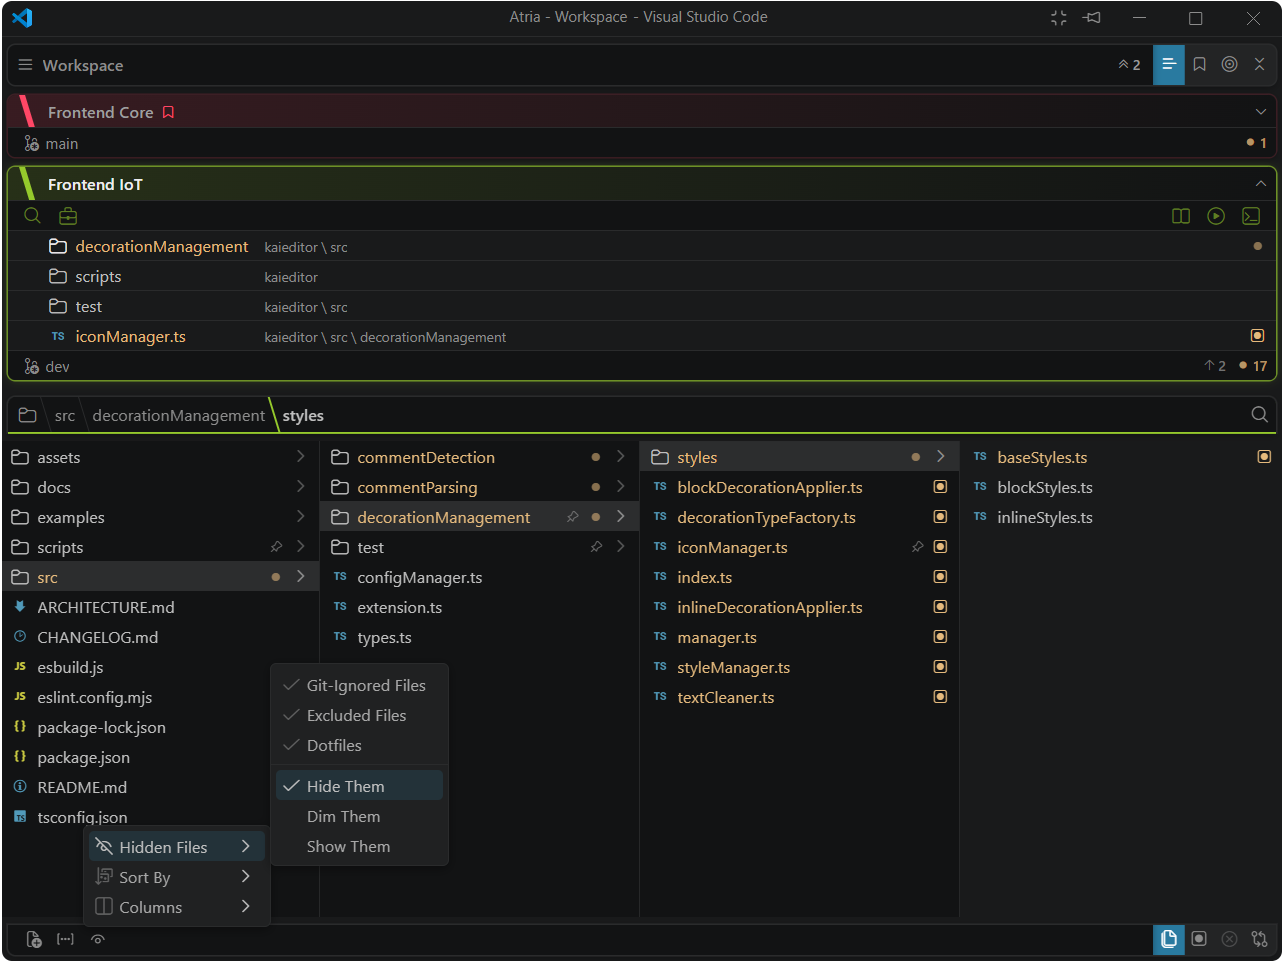Click the bookmark icon next to Frontend Core

coord(168,113)
